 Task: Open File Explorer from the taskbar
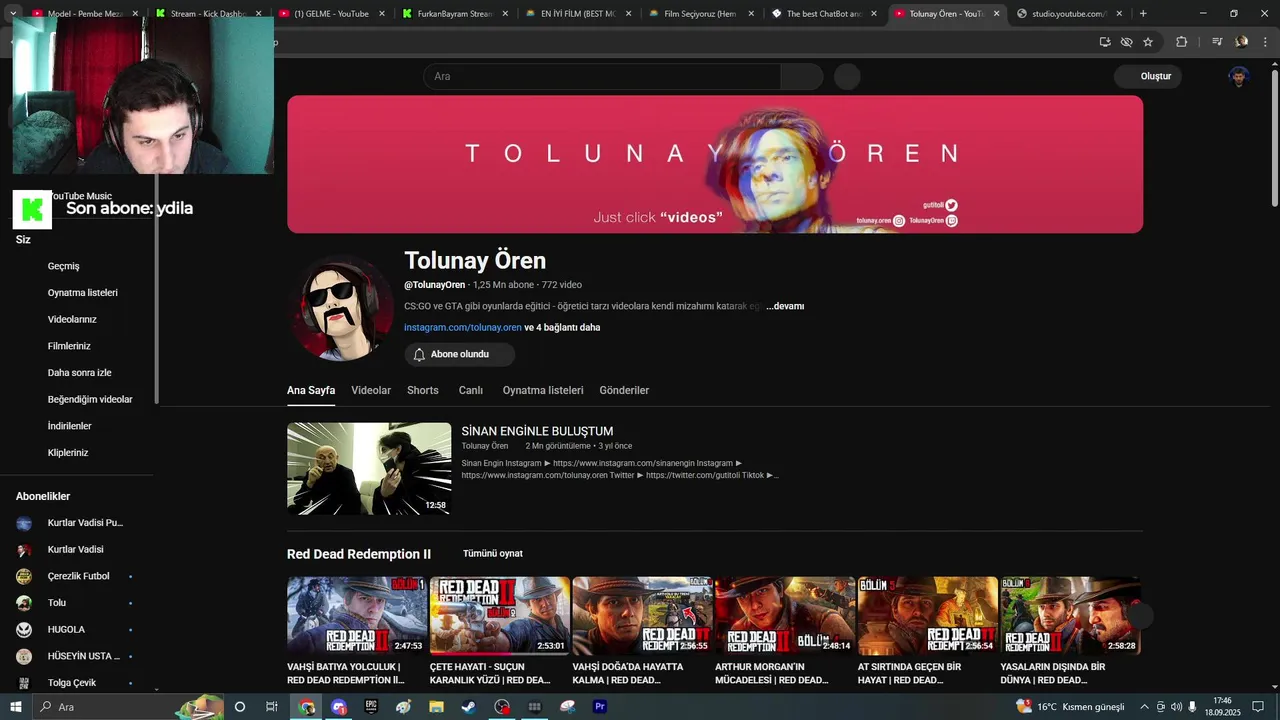436,707
